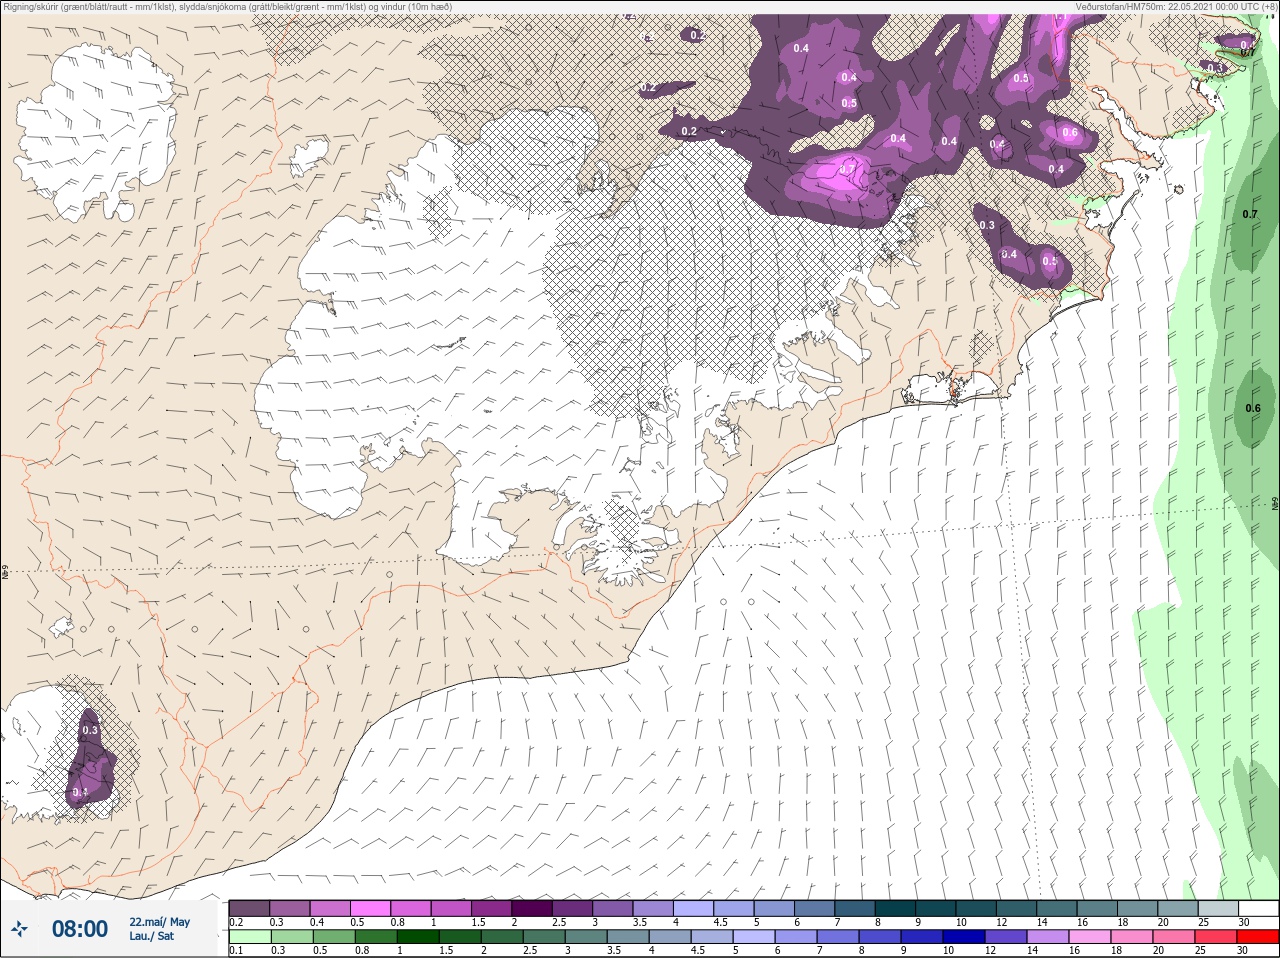Click the Veðurstofan compass logo icon
1280x958 pixels.
click(x=19, y=929)
